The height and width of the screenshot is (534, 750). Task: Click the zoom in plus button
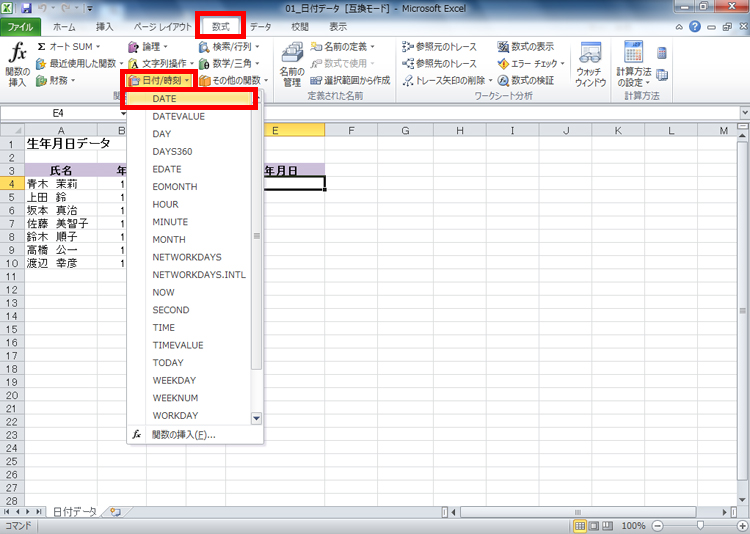tap(743, 526)
